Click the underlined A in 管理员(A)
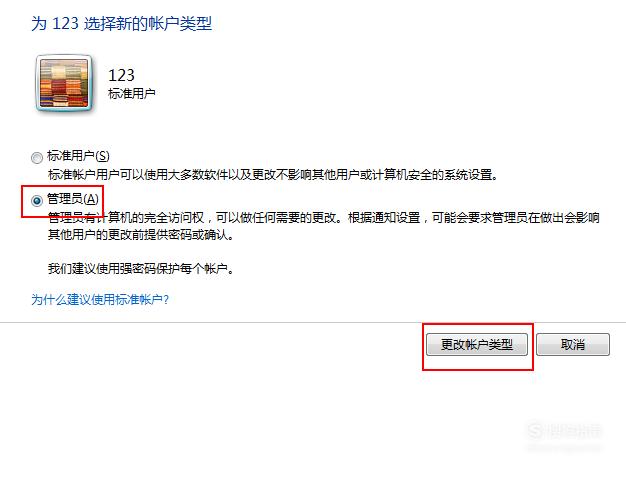Viewport: 626px width, 477px height. [91, 199]
